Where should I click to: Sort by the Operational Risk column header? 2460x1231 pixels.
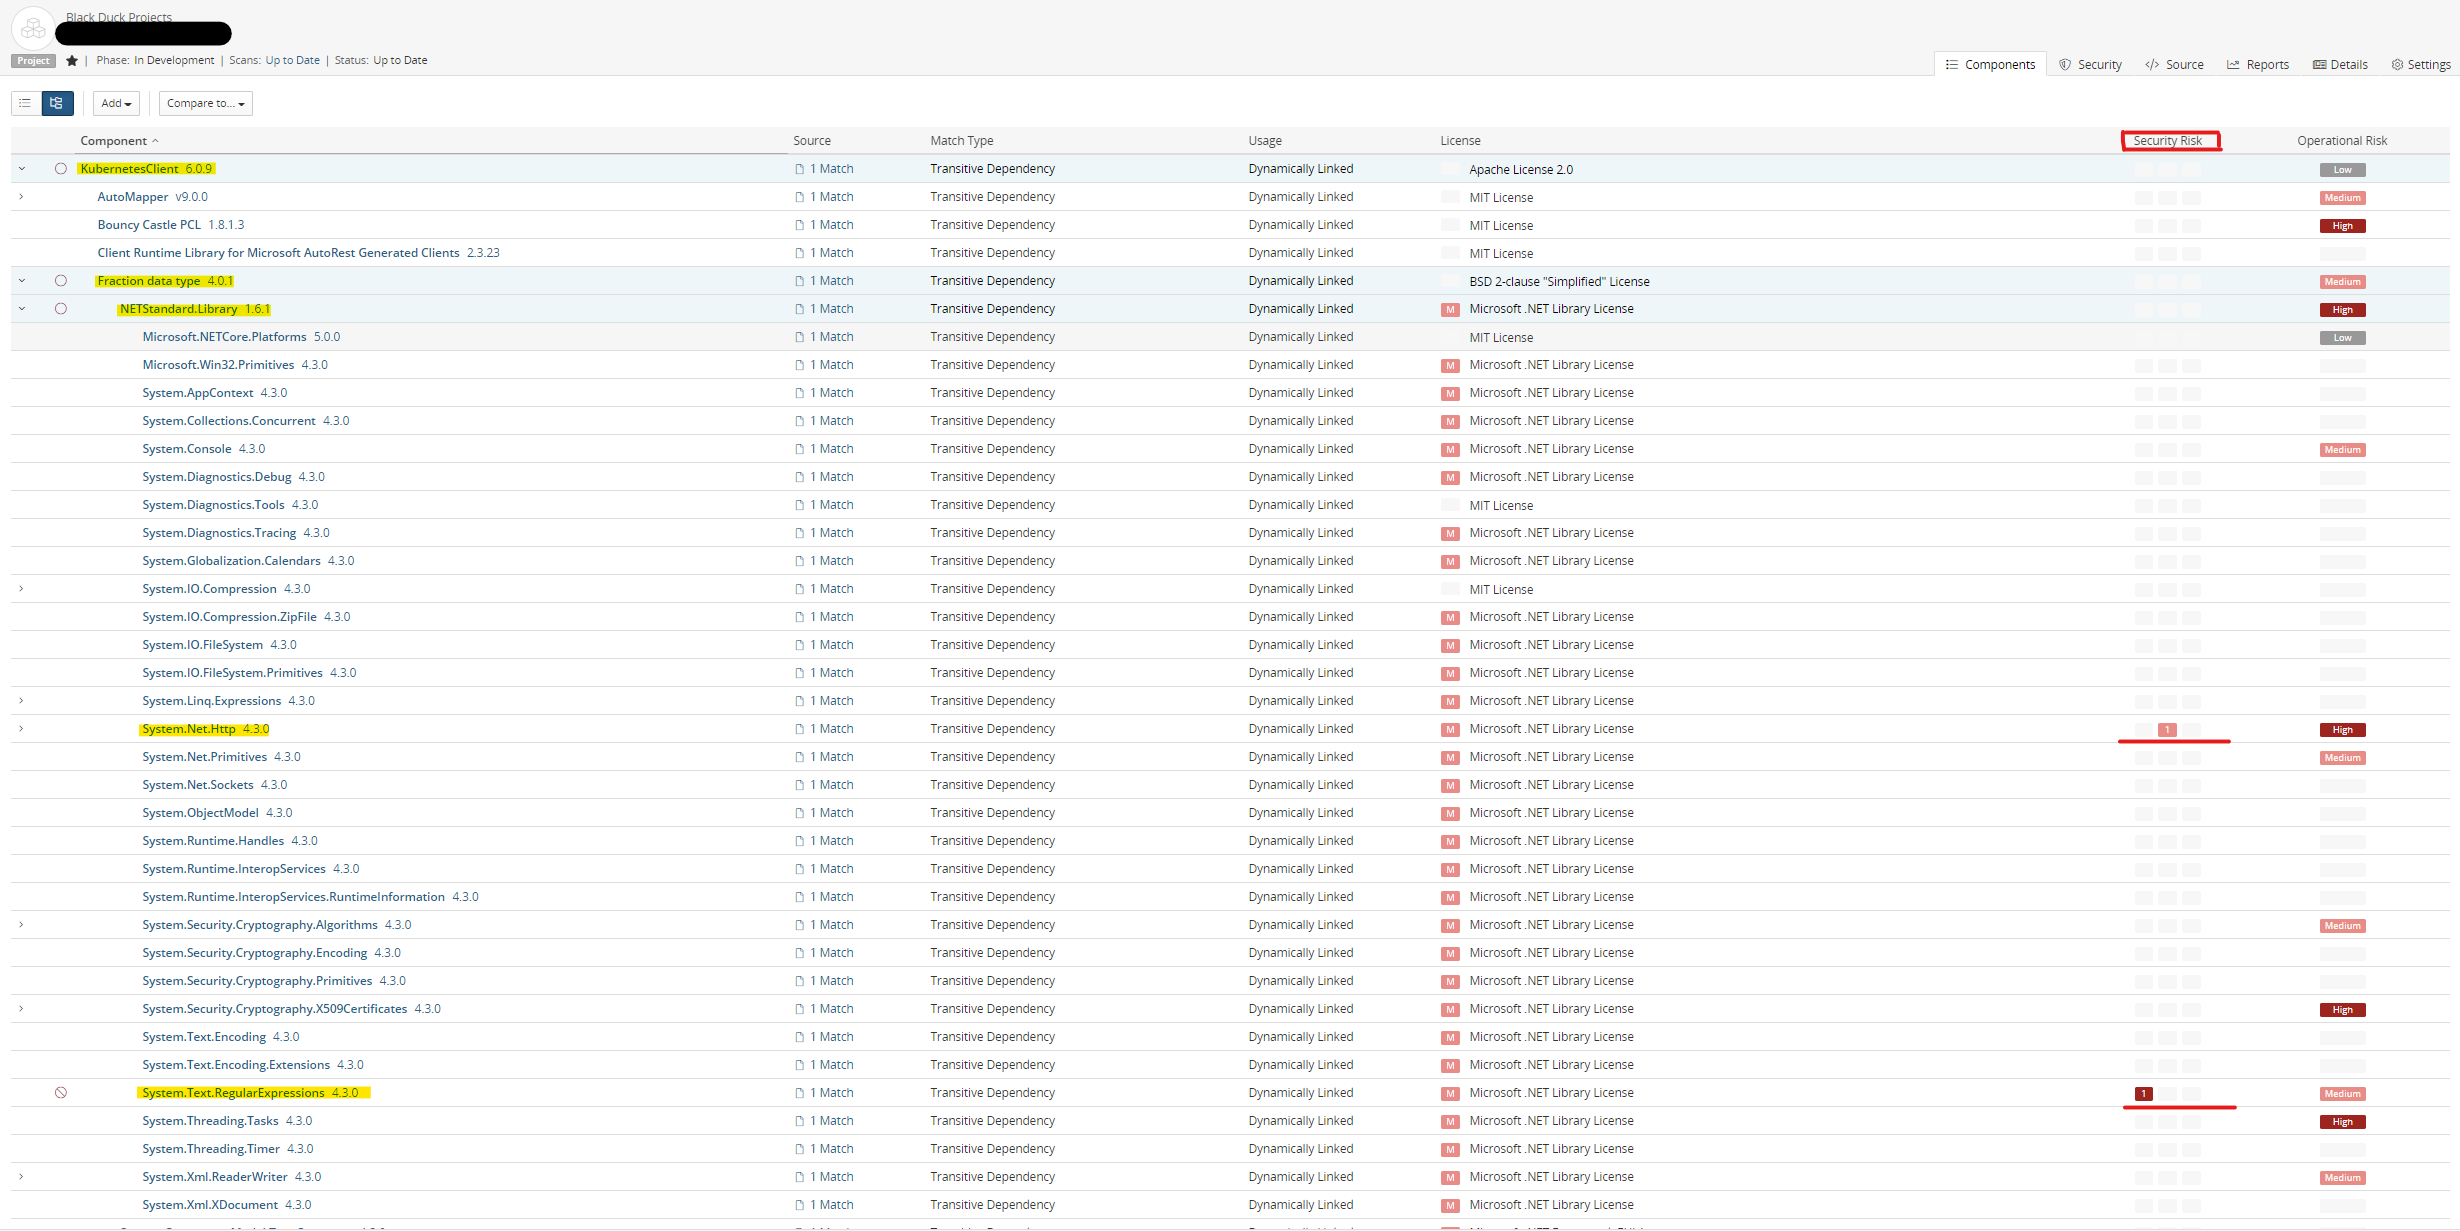(x=2342, y=141)
